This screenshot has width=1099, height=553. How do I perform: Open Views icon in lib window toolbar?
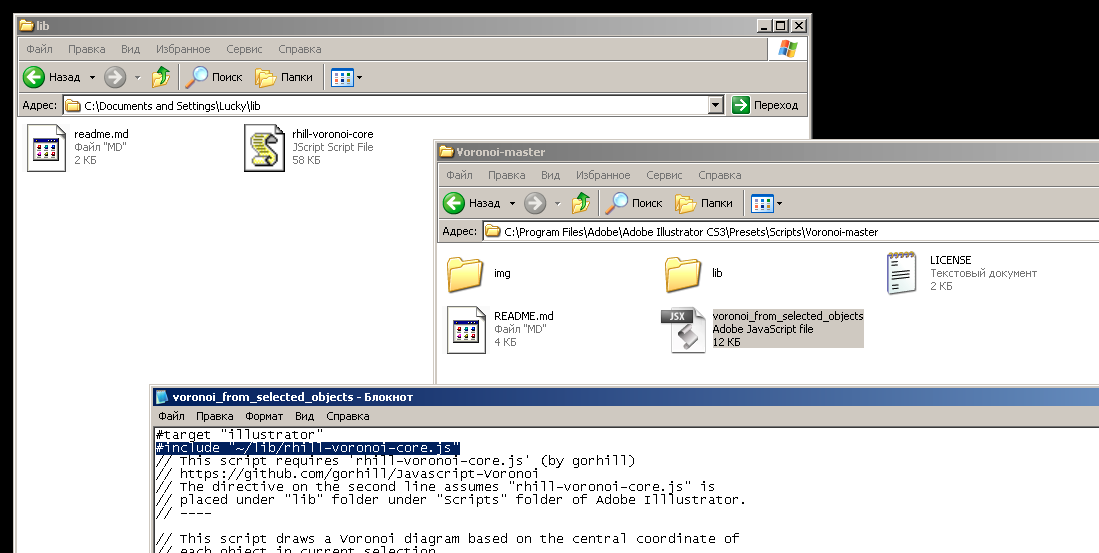[342, 77]
